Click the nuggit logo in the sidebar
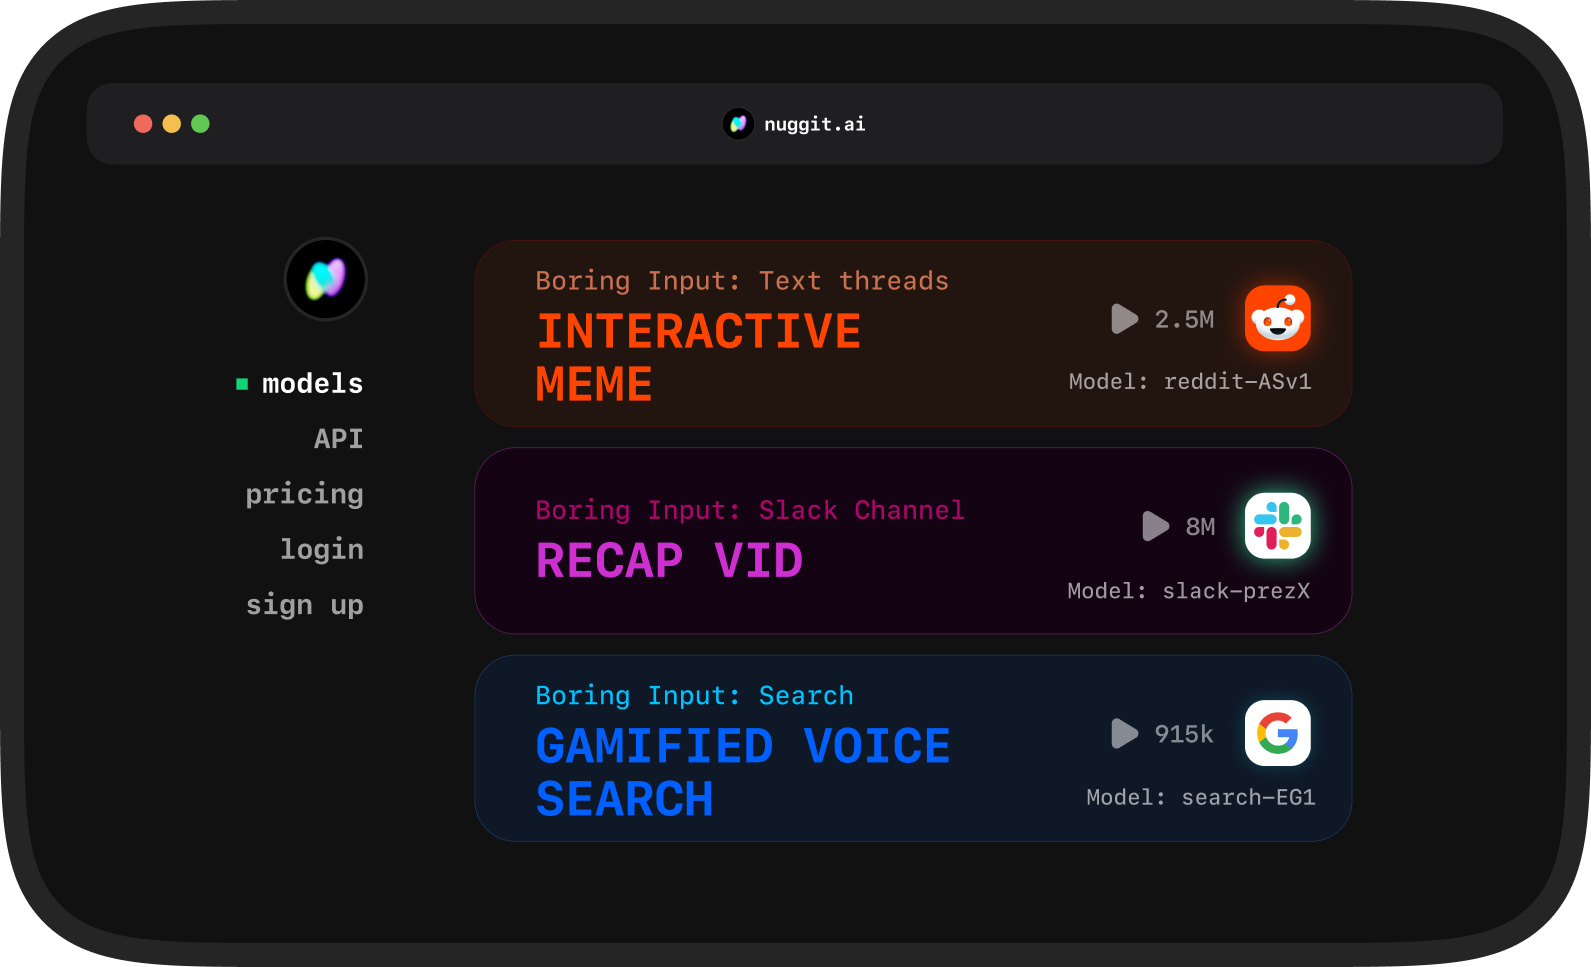Viewport: 1591px width, 967px height. pos(326,279)
